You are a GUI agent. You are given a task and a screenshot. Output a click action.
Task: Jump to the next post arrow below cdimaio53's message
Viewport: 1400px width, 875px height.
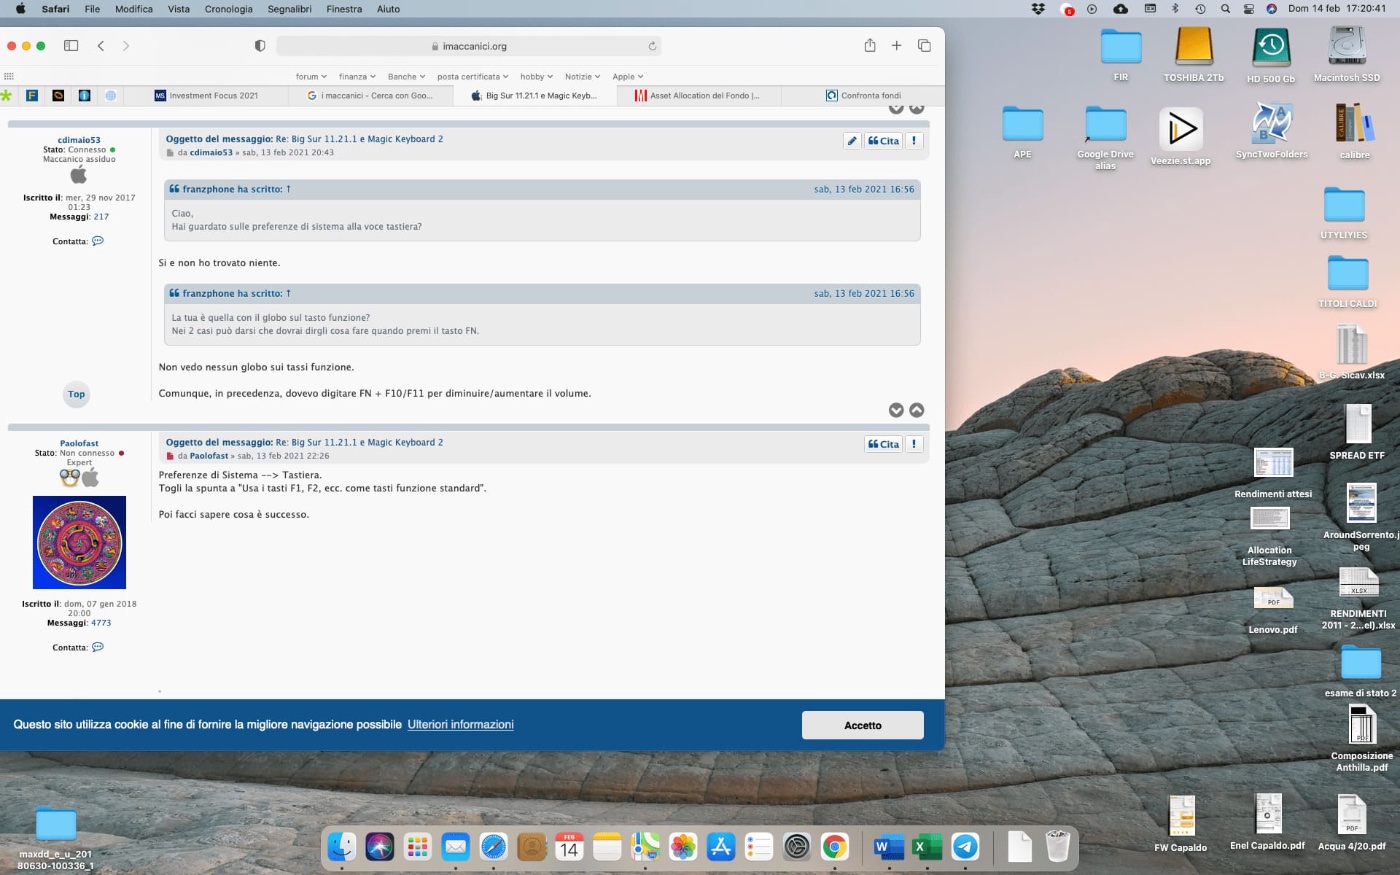[x=896, y=410]
